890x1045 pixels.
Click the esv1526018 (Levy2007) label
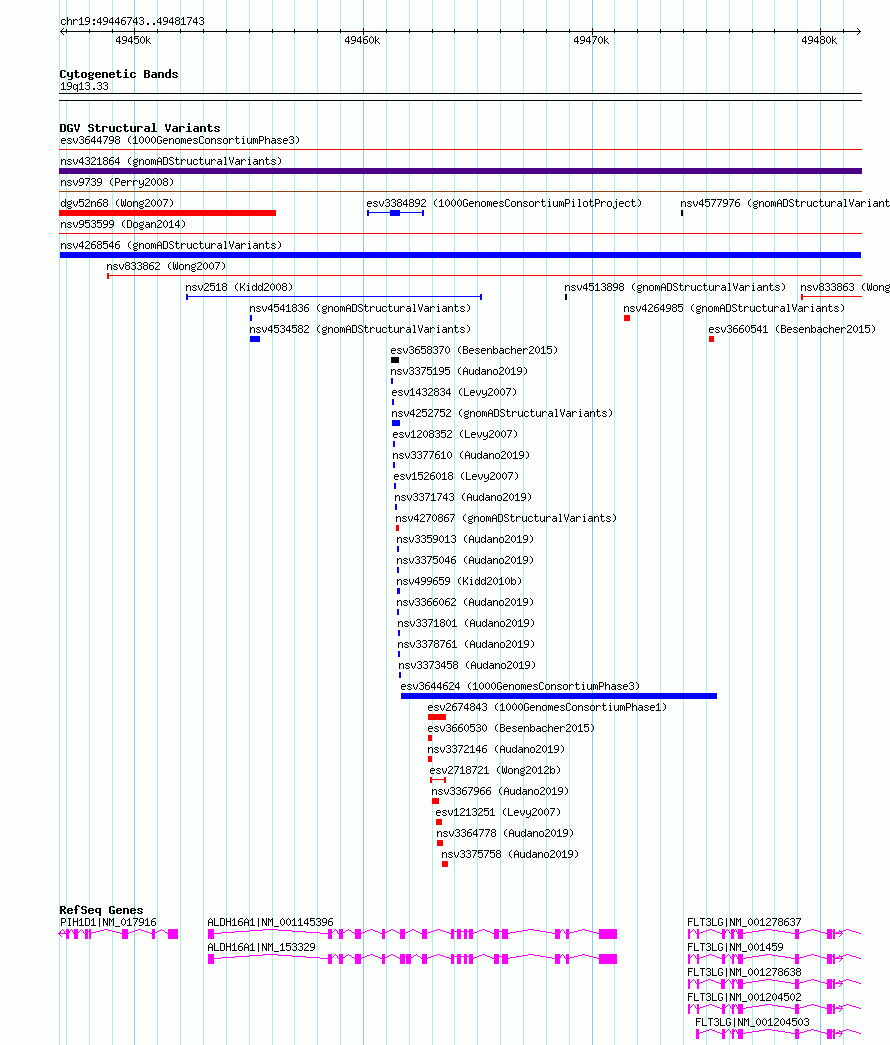click(x=456, y=476)
